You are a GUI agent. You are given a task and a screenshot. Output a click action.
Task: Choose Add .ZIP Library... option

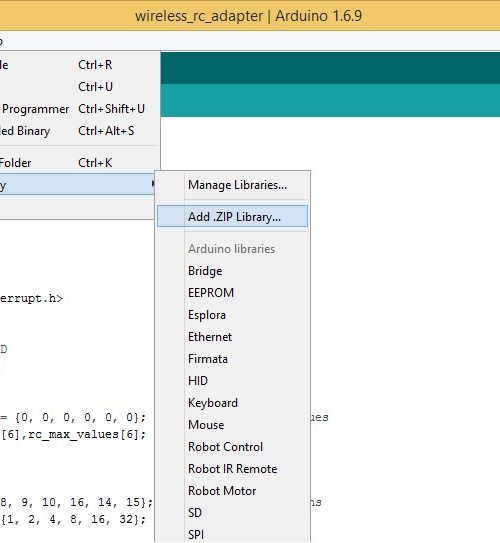coord(232,216)
